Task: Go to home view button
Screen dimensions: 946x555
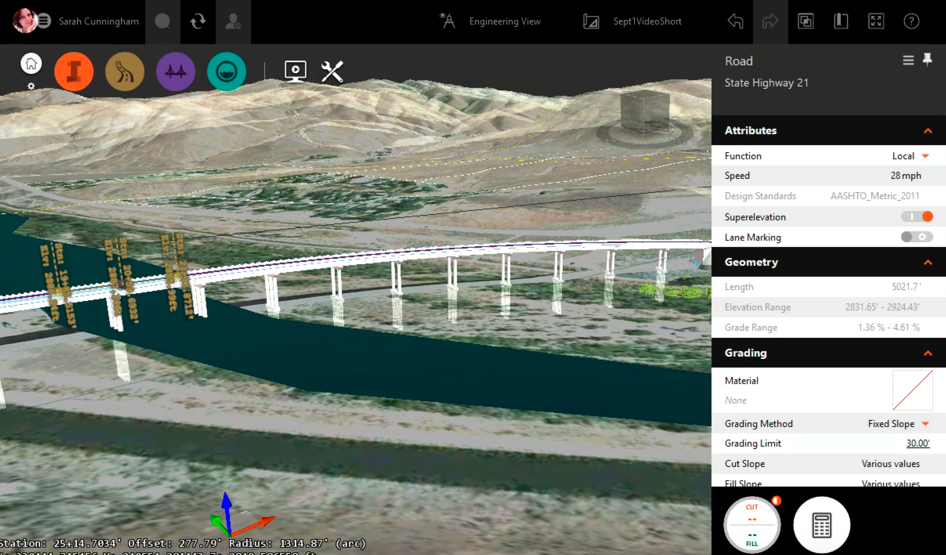Action: tap(31, 63)
